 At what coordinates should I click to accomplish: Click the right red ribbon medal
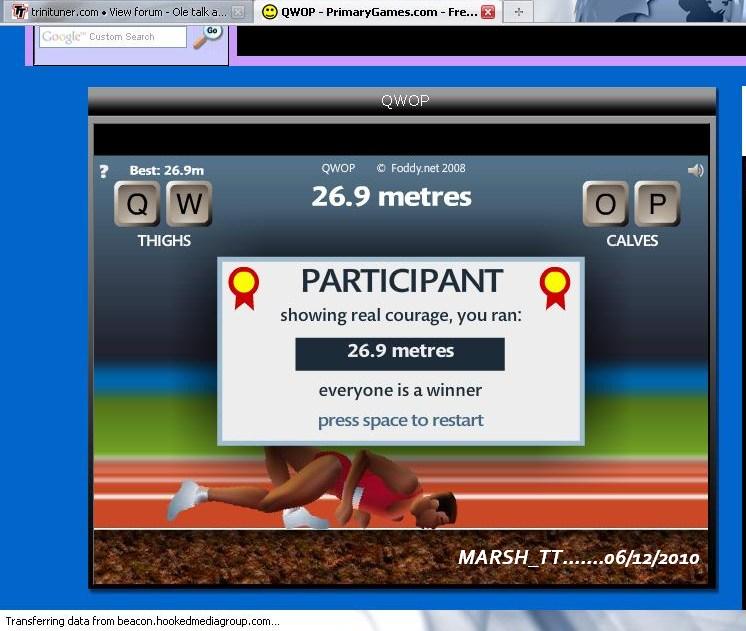[x=555, y=288]
